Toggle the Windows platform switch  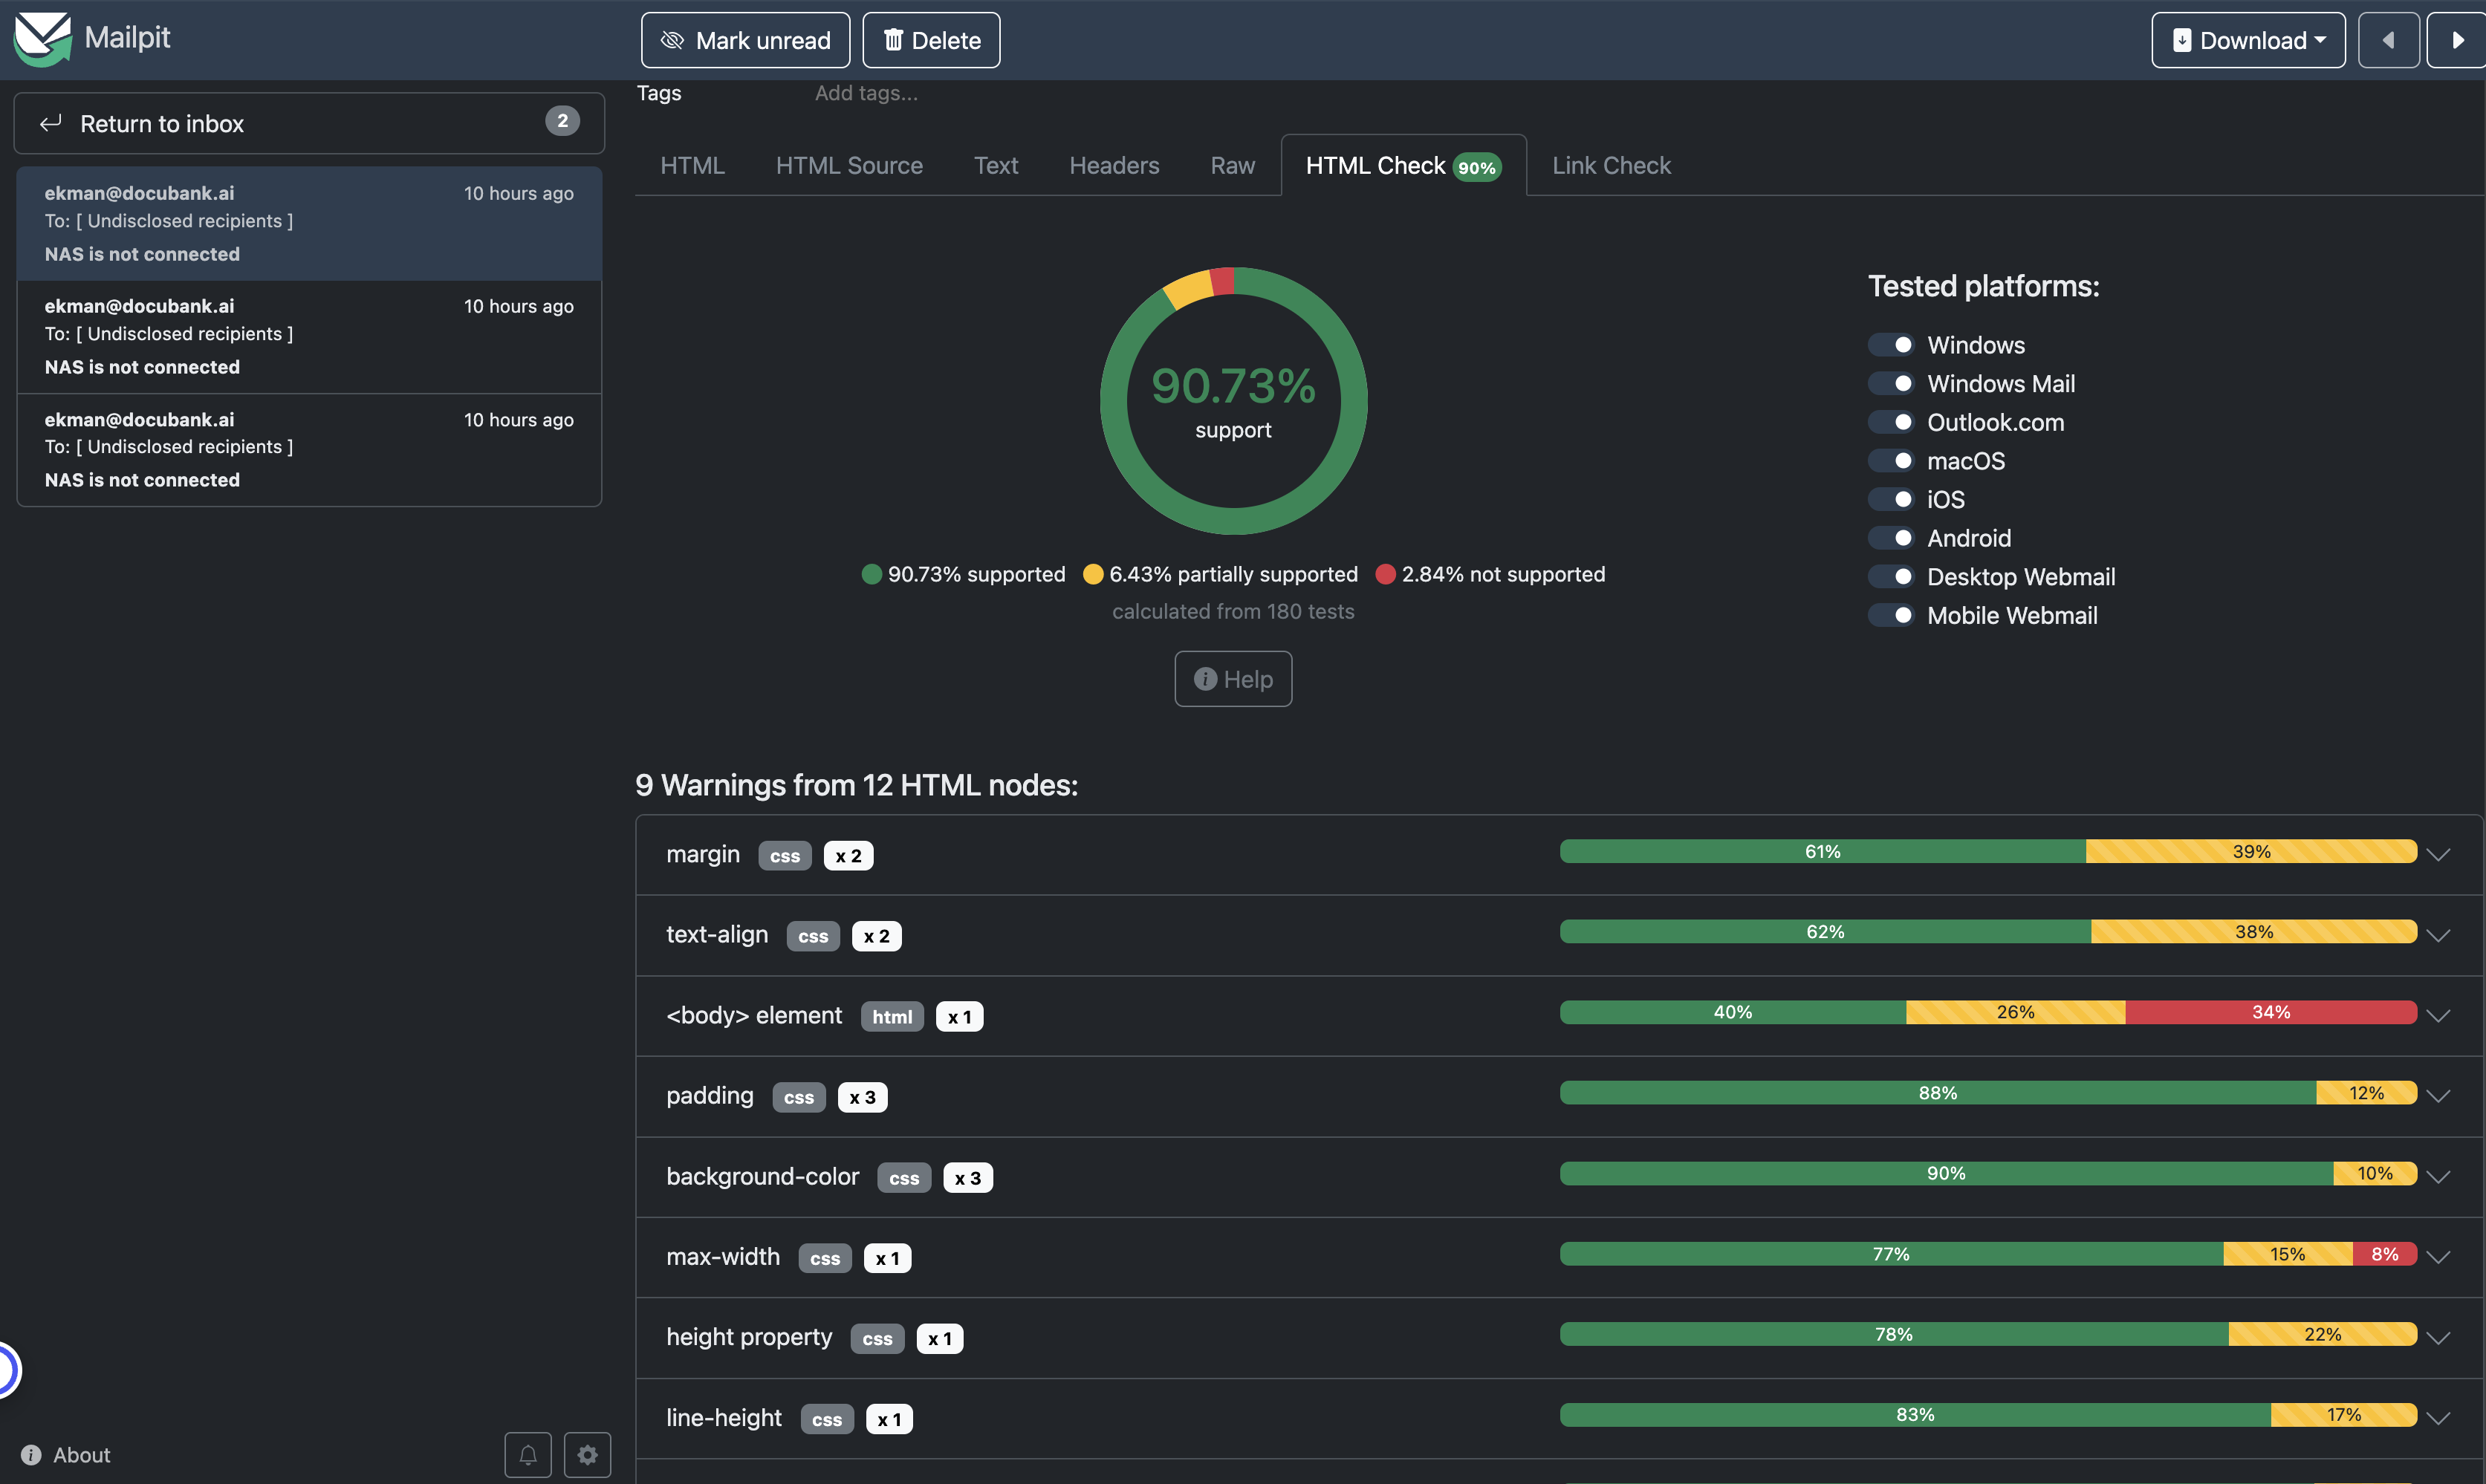pos(1891,345)
